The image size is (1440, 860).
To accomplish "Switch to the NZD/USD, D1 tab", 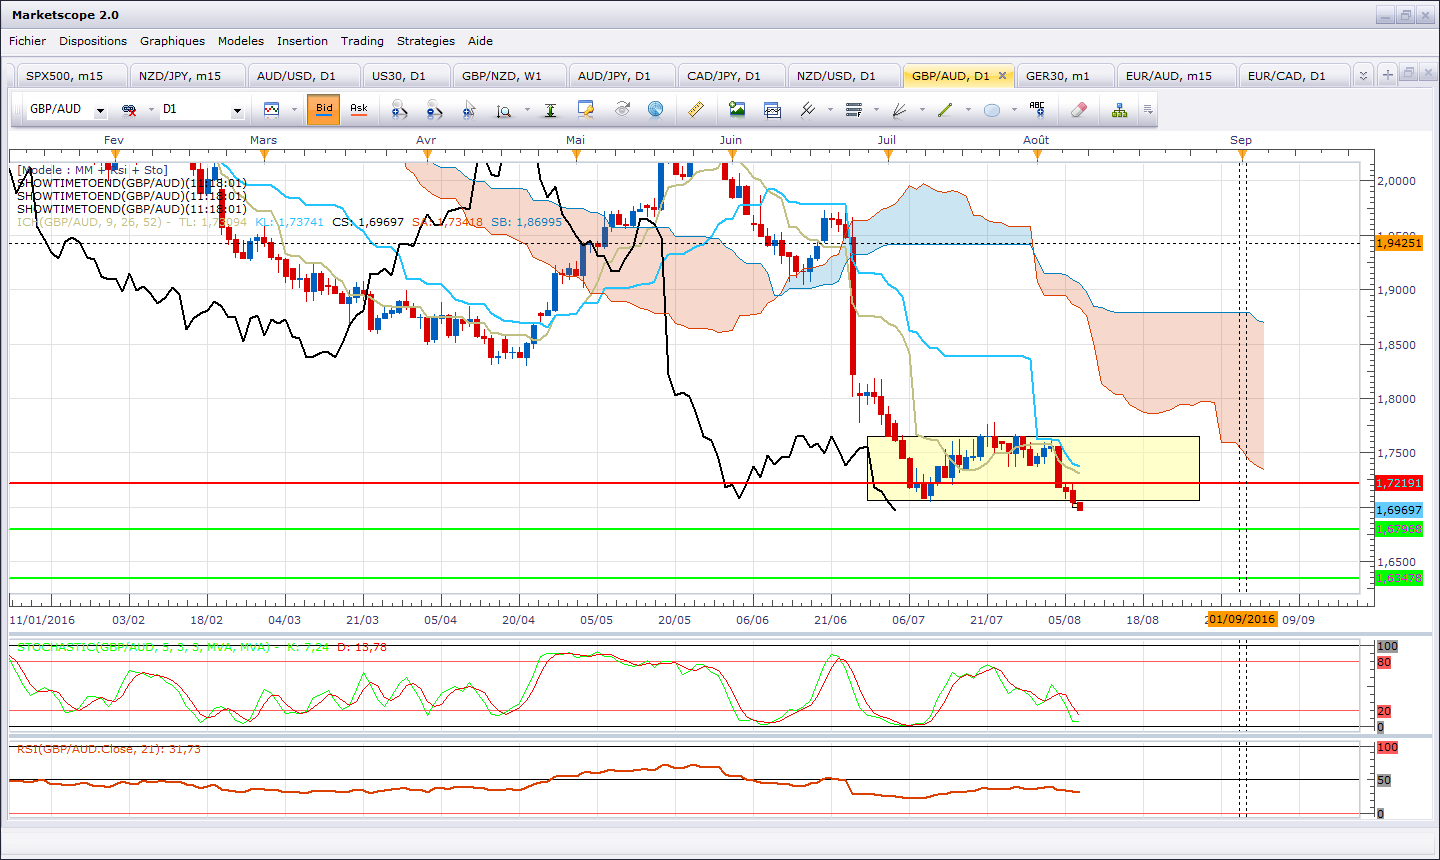I will (843, 76).
